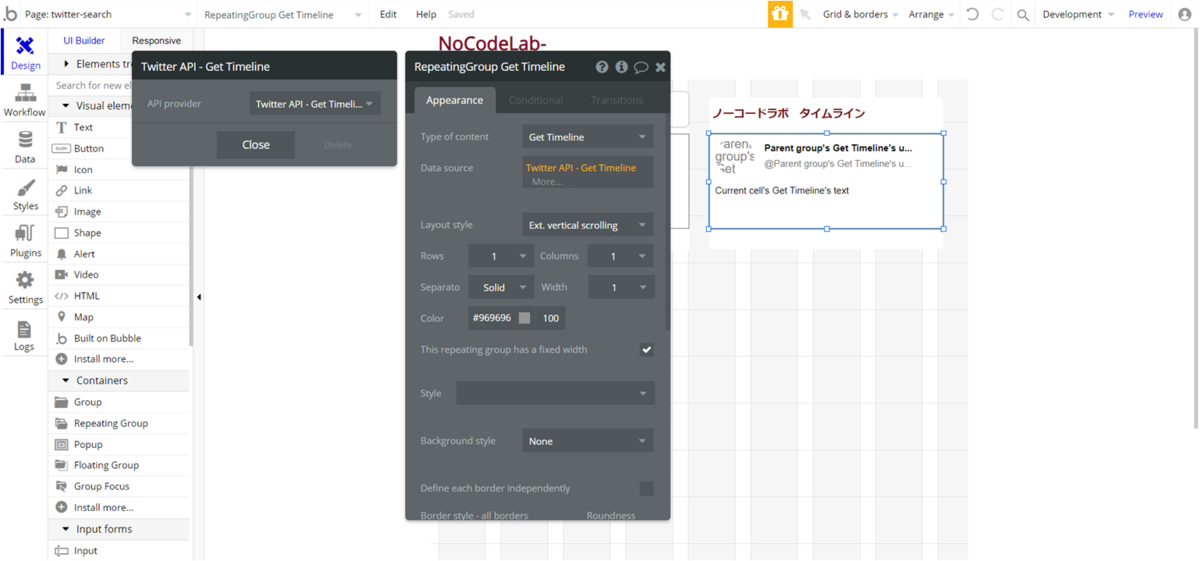Open the Columns dropdown
Image resolution: width=1200 pixels, height=561 pixels.
click(x=620, y=256)
